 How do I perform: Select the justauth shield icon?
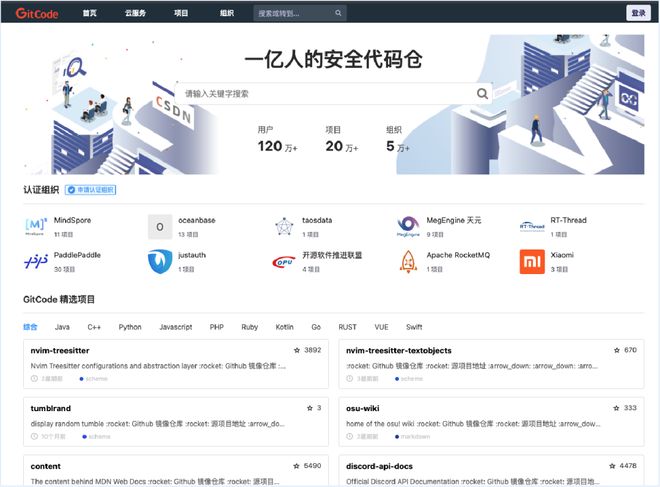(160, 261)
